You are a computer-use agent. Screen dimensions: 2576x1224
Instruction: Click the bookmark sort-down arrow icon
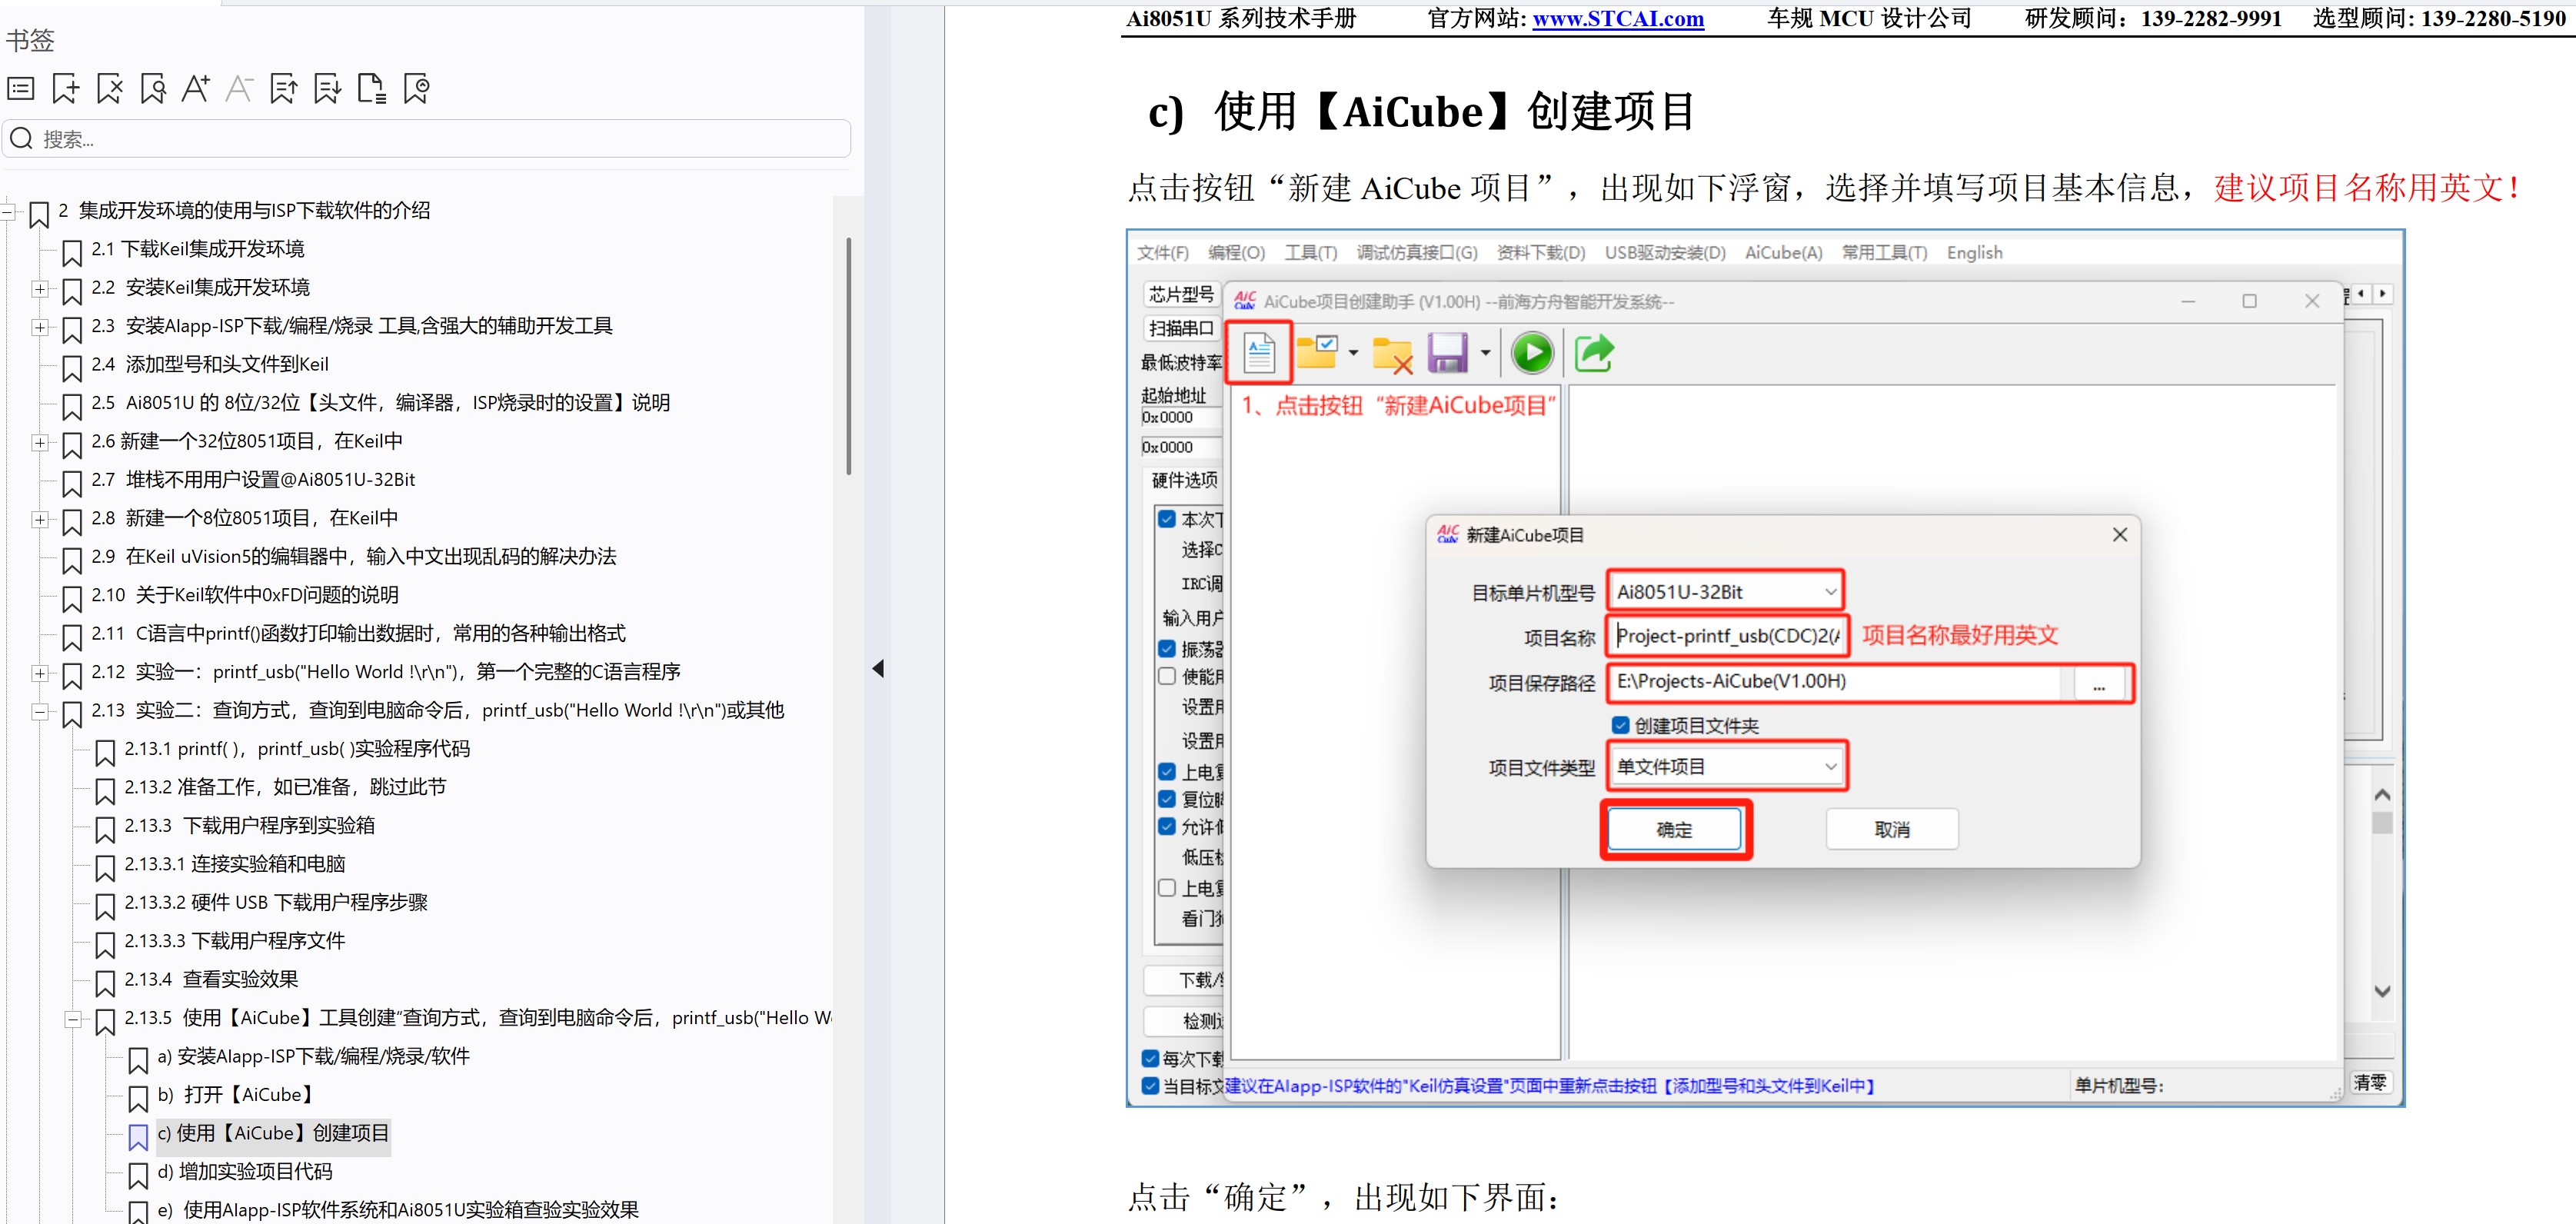point(328,89)
